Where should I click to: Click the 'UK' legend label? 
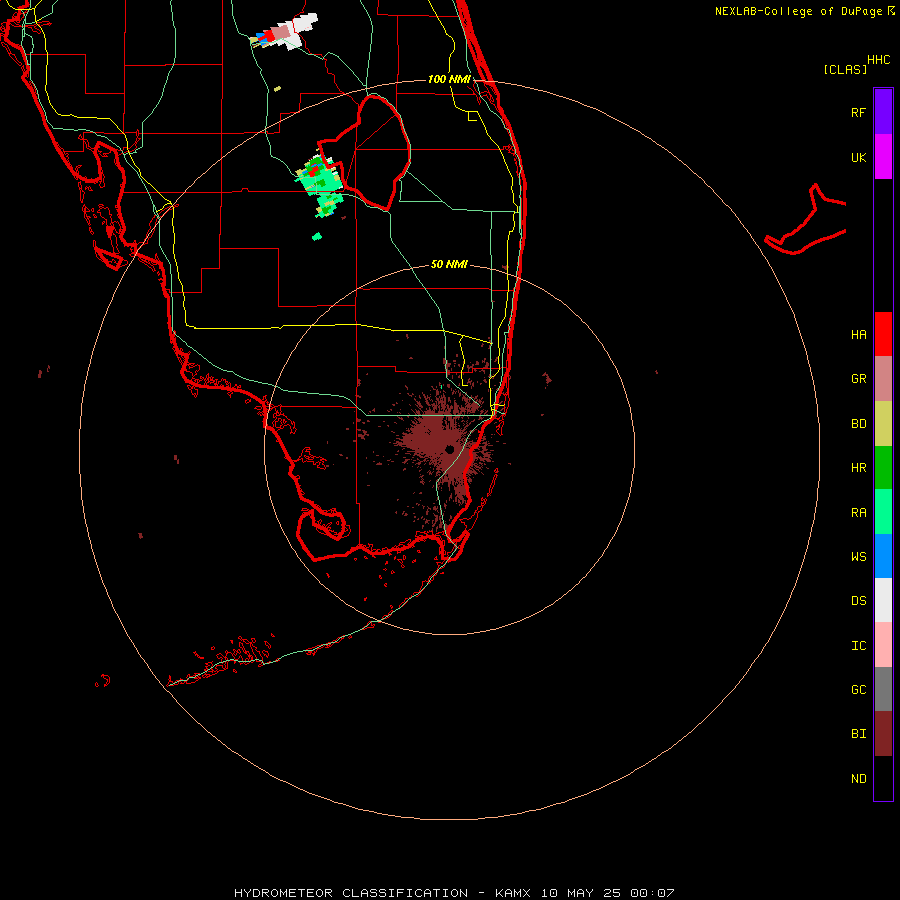point(858,157)
